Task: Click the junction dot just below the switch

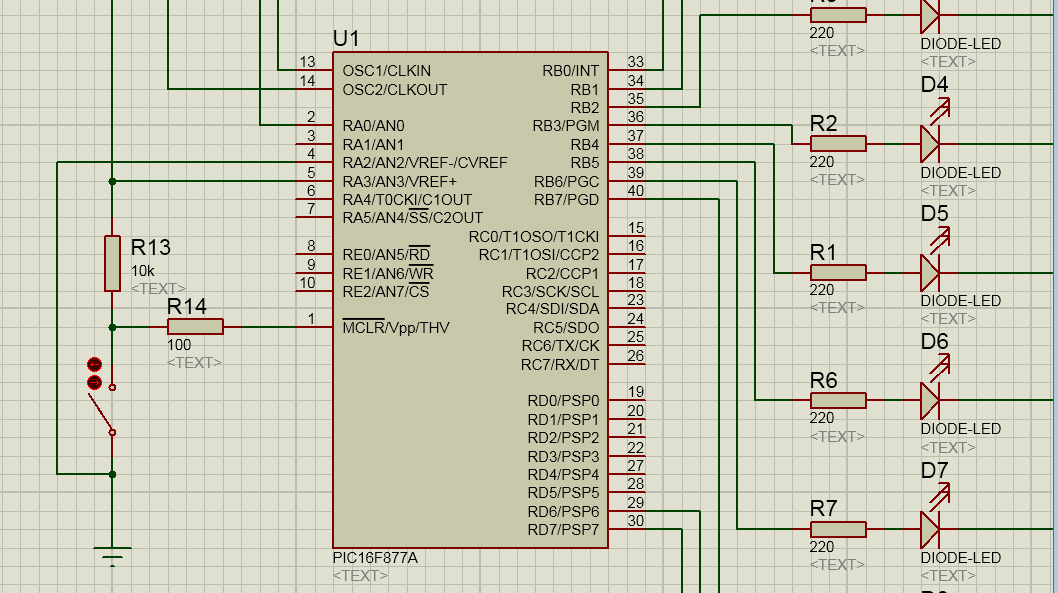Action: [112, 474]
